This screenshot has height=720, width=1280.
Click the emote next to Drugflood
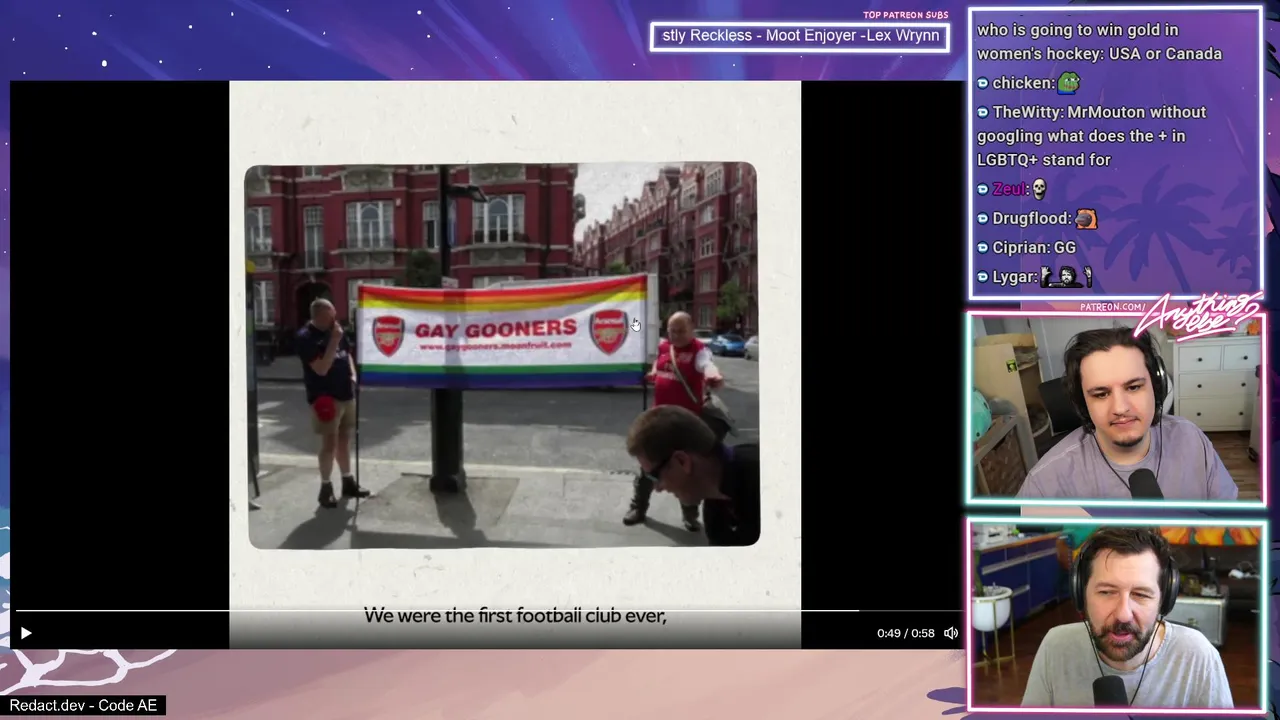(1086, 218)
